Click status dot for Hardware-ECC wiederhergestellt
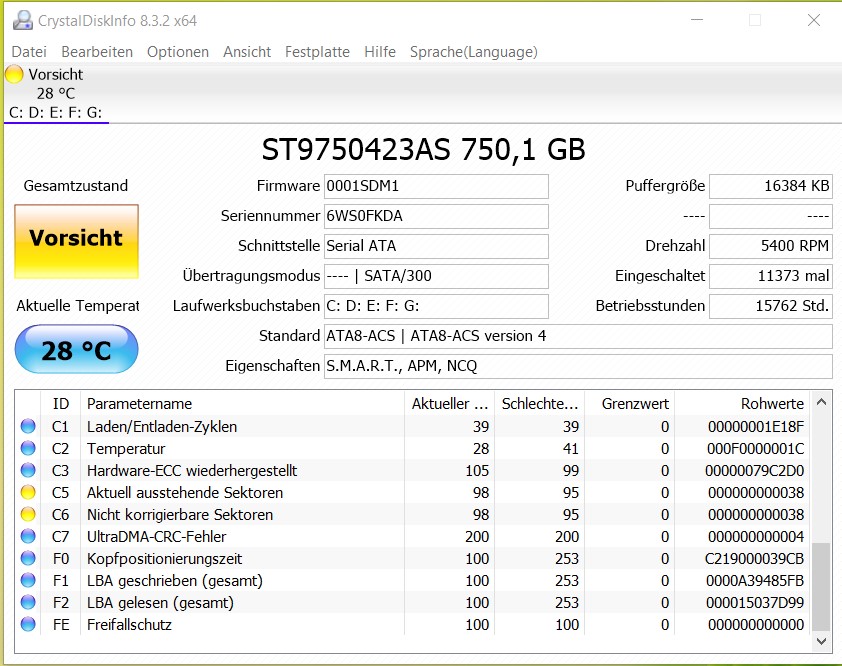This screenshot has height=666, width=842. click(28, 470)
